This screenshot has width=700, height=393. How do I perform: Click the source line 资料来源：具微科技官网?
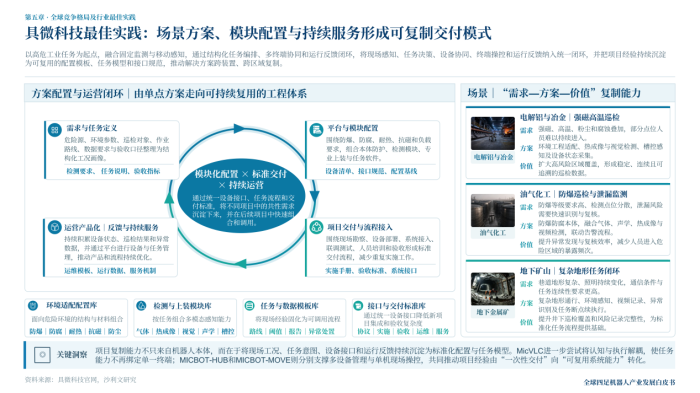point(81,380)
